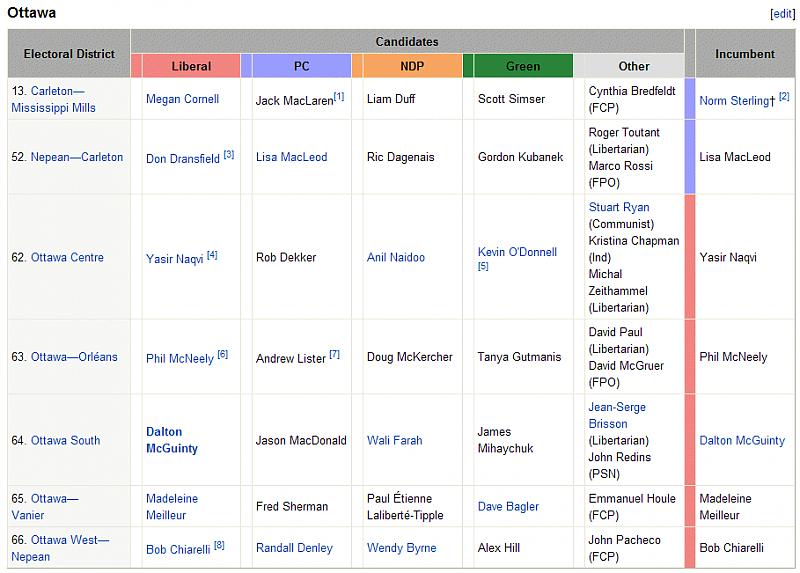The height and width of the screenshot is (573, 800).
Task: Open footnote 4 next to Yasir Naqvi
Action: [212, 255]
